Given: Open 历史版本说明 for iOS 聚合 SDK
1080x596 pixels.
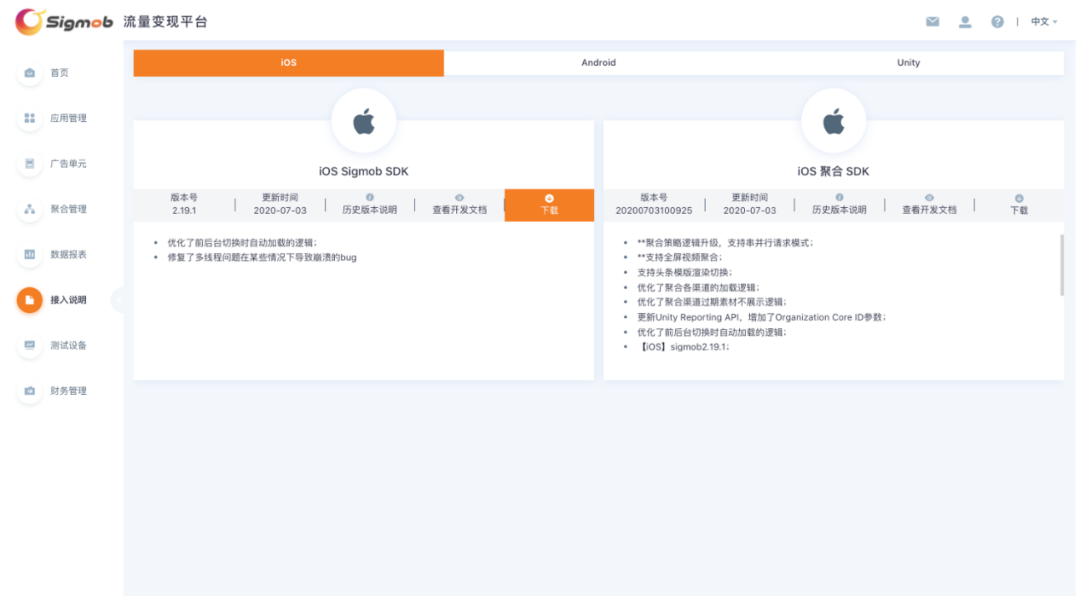Looking at the screenshot, I should click(x=839, y=205).
